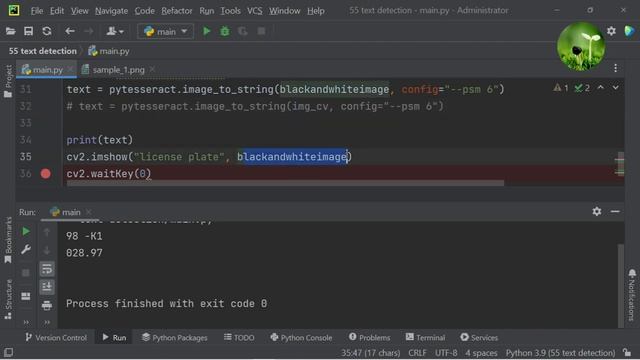Go to previous highlighted error arrow
The width and height of the screenshot is (640, 360).
click(x=600, y=88)
